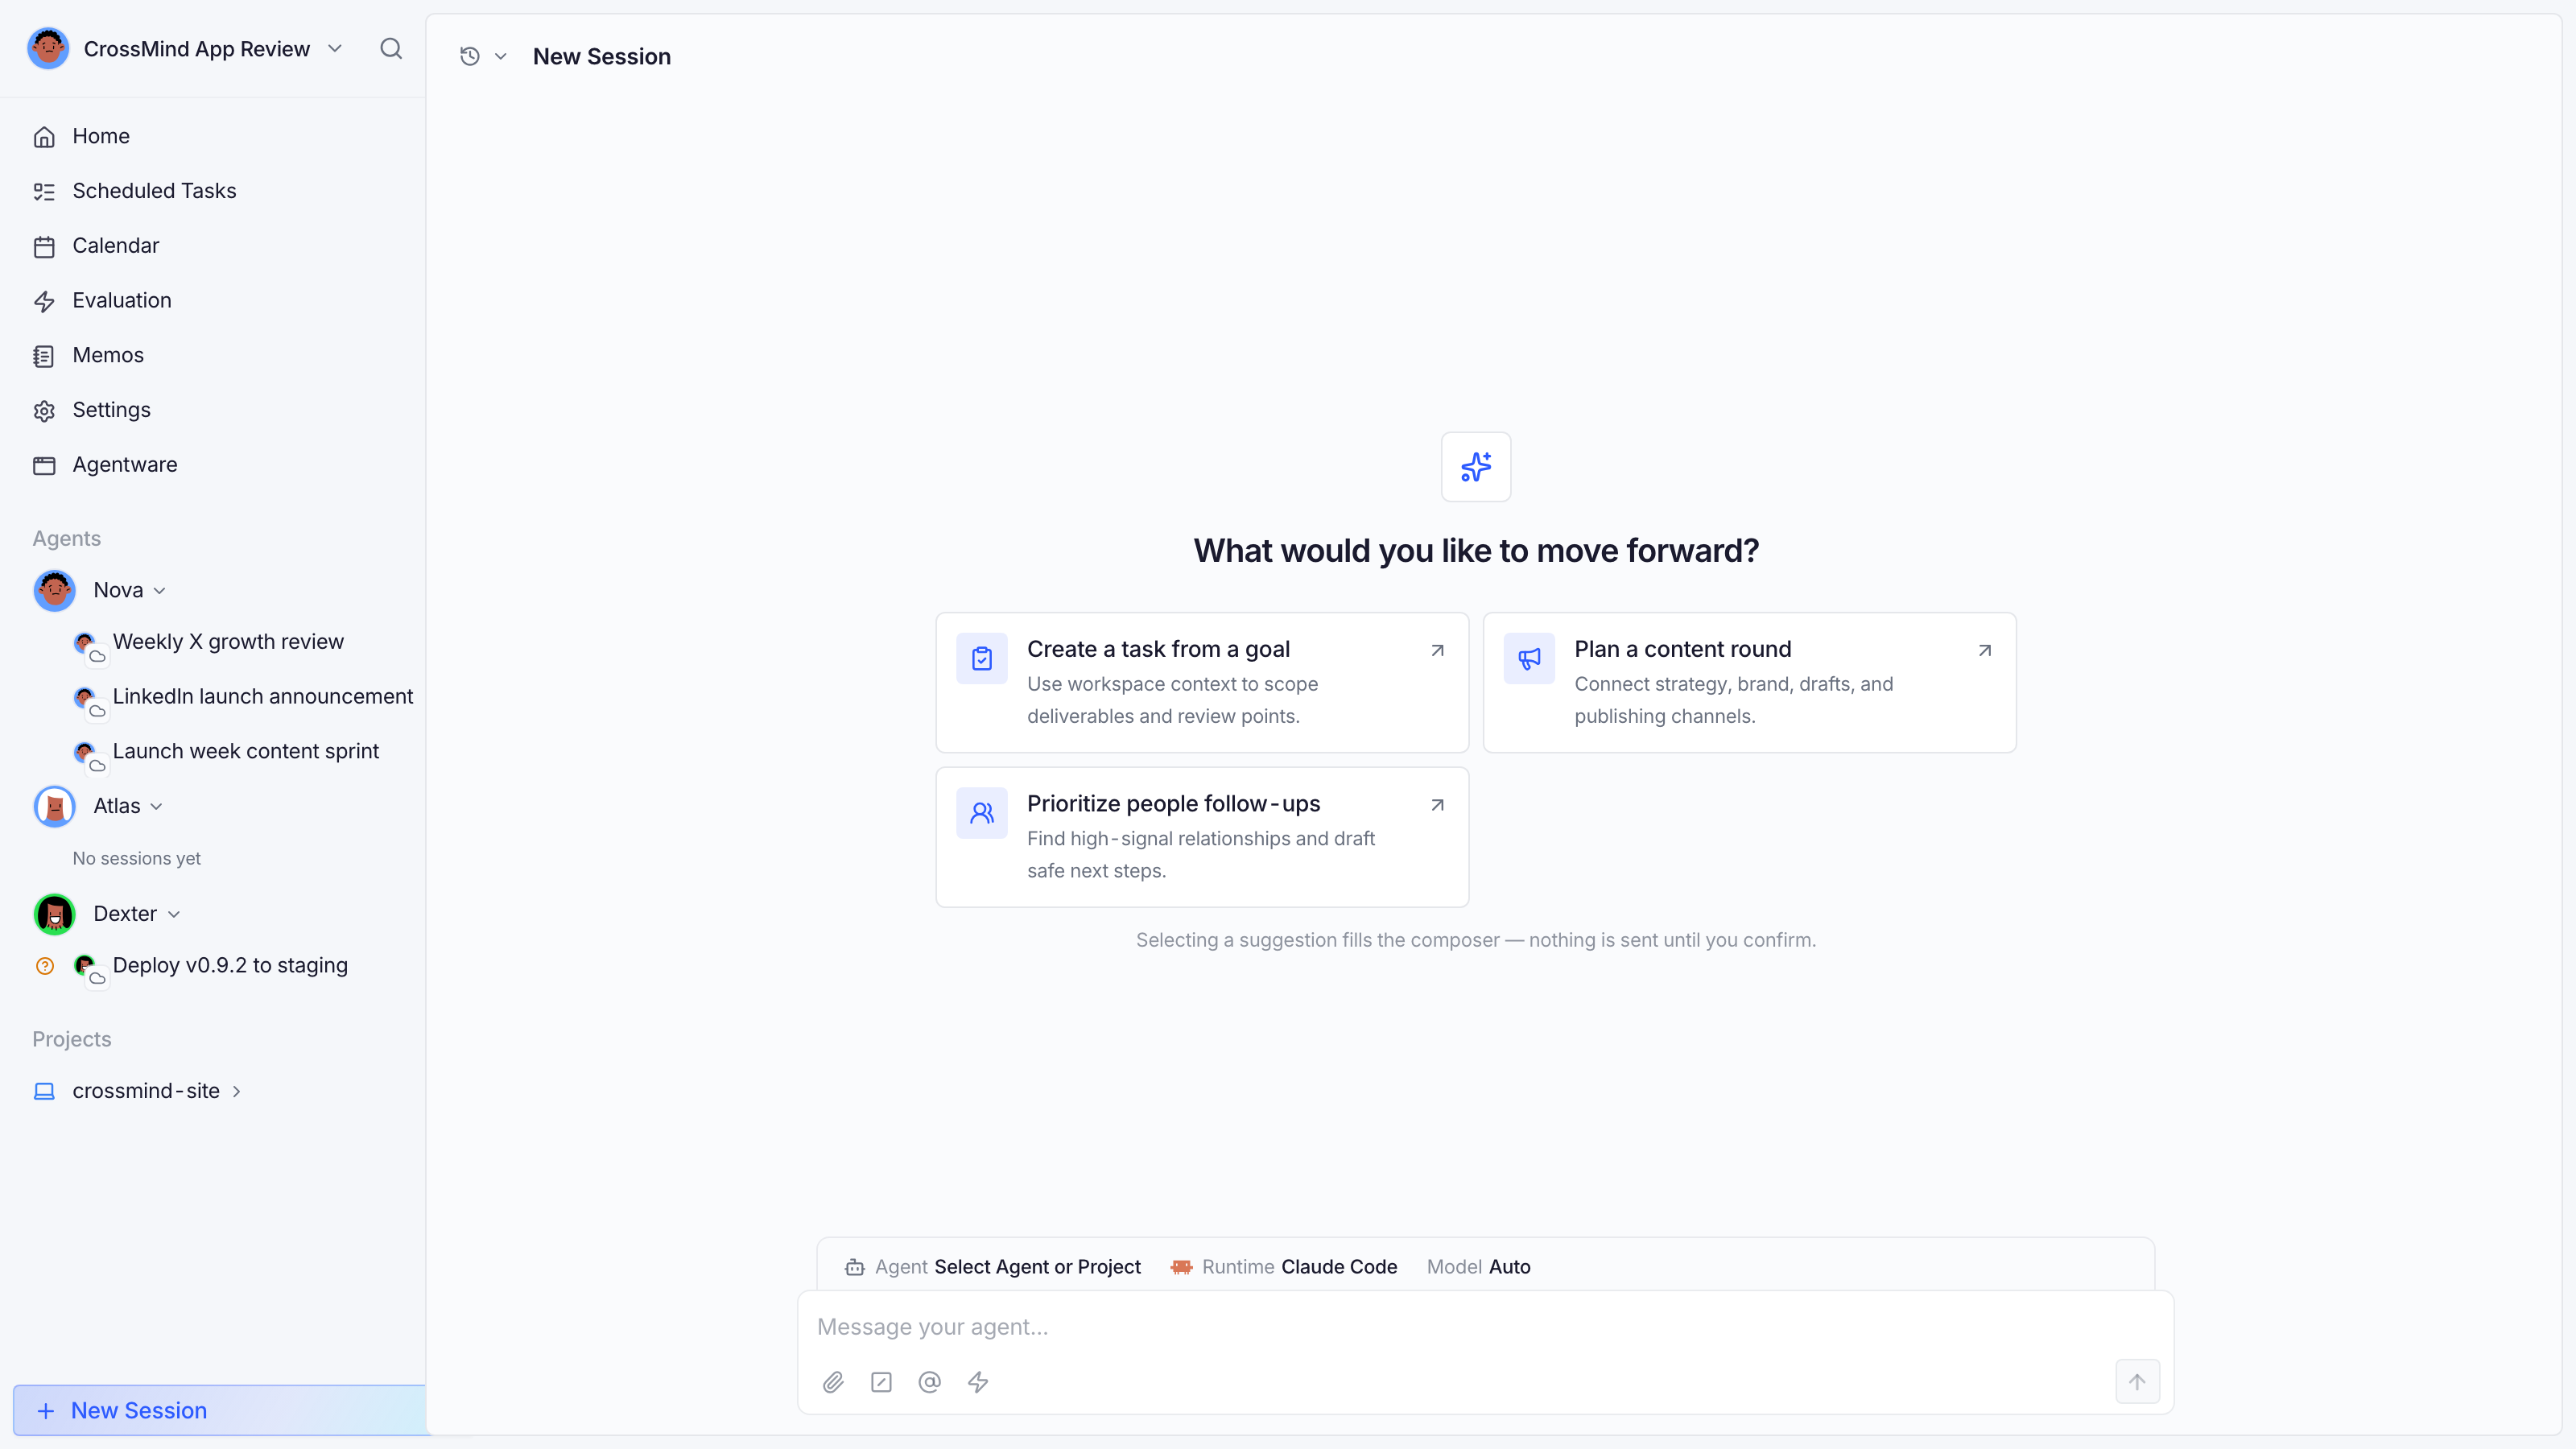Open the Select Agent or Project selector
This screenshot has height=1449, width=2576.
pos(993,1267)
